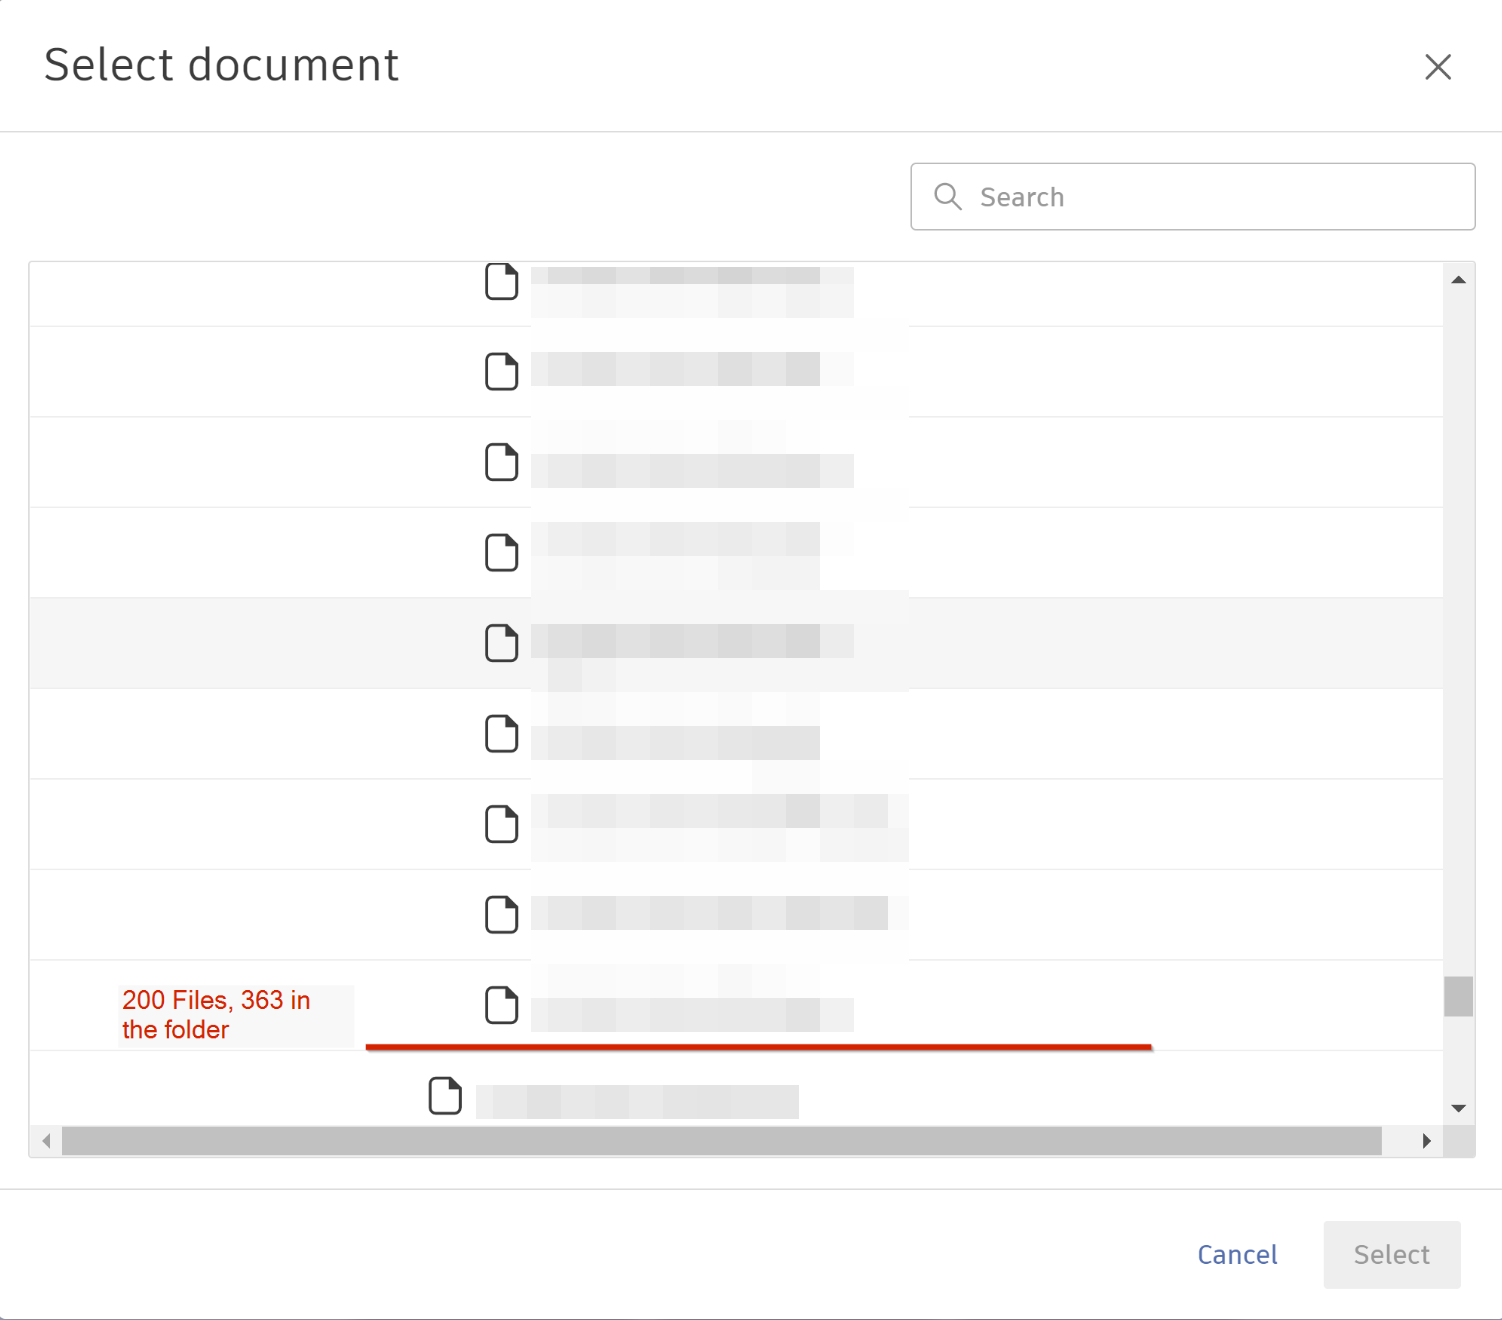1502x1320 pixels.
Task: Select the second document icon in the list
Action: pos(501,371)
